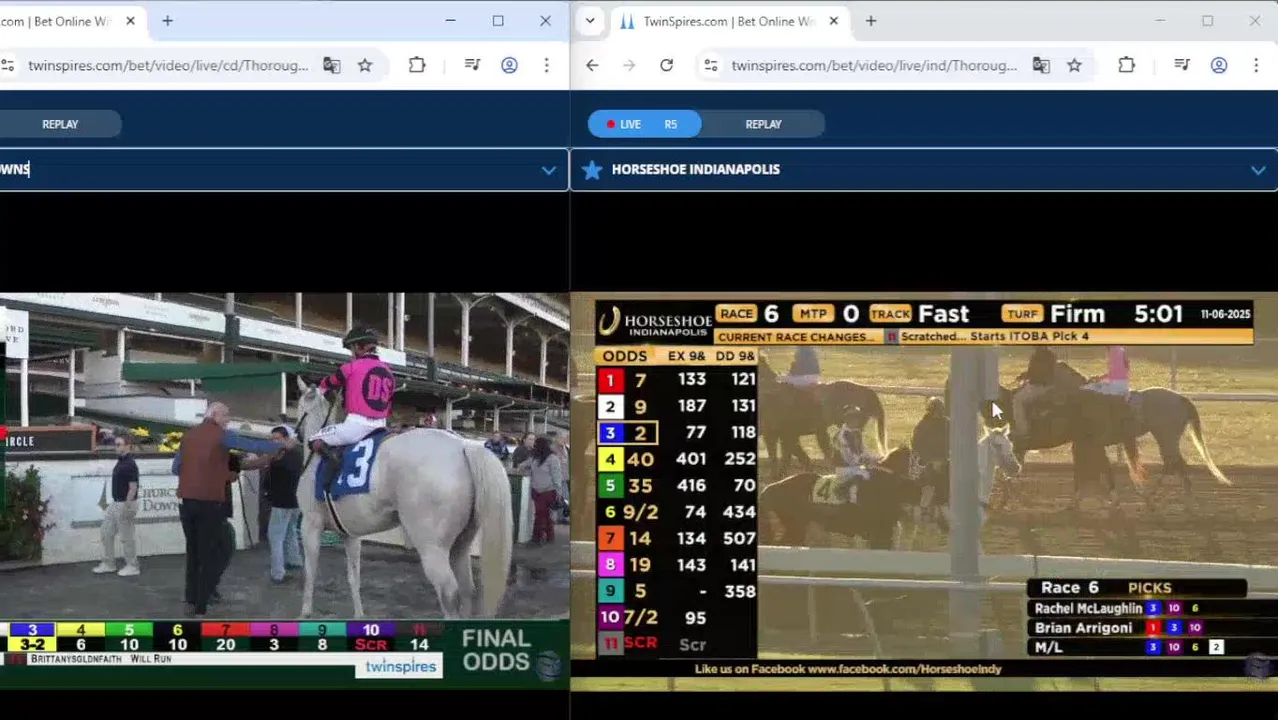Click translate icon in left window address bar
The height and width of the screenshot is (720, 1278).
pyautogui.click(x=332, y=65)
